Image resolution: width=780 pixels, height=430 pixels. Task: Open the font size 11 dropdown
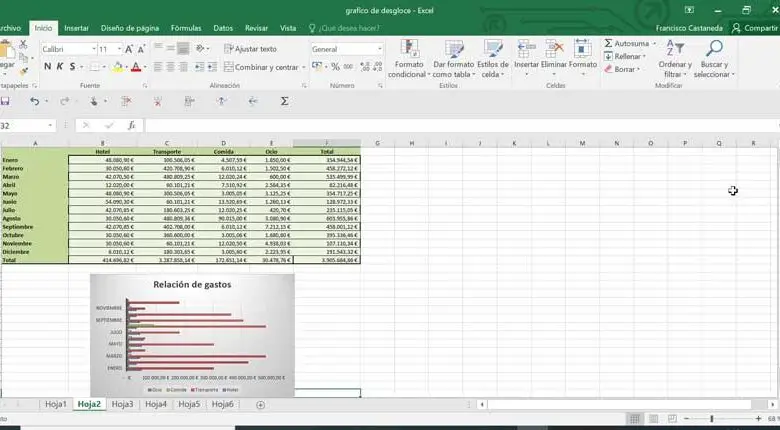point(119,49)
